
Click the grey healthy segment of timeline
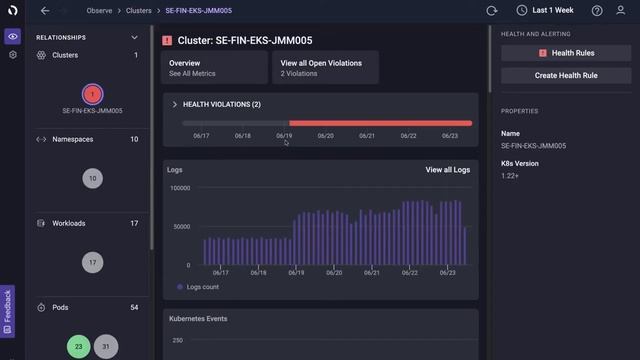coord(236,123)
